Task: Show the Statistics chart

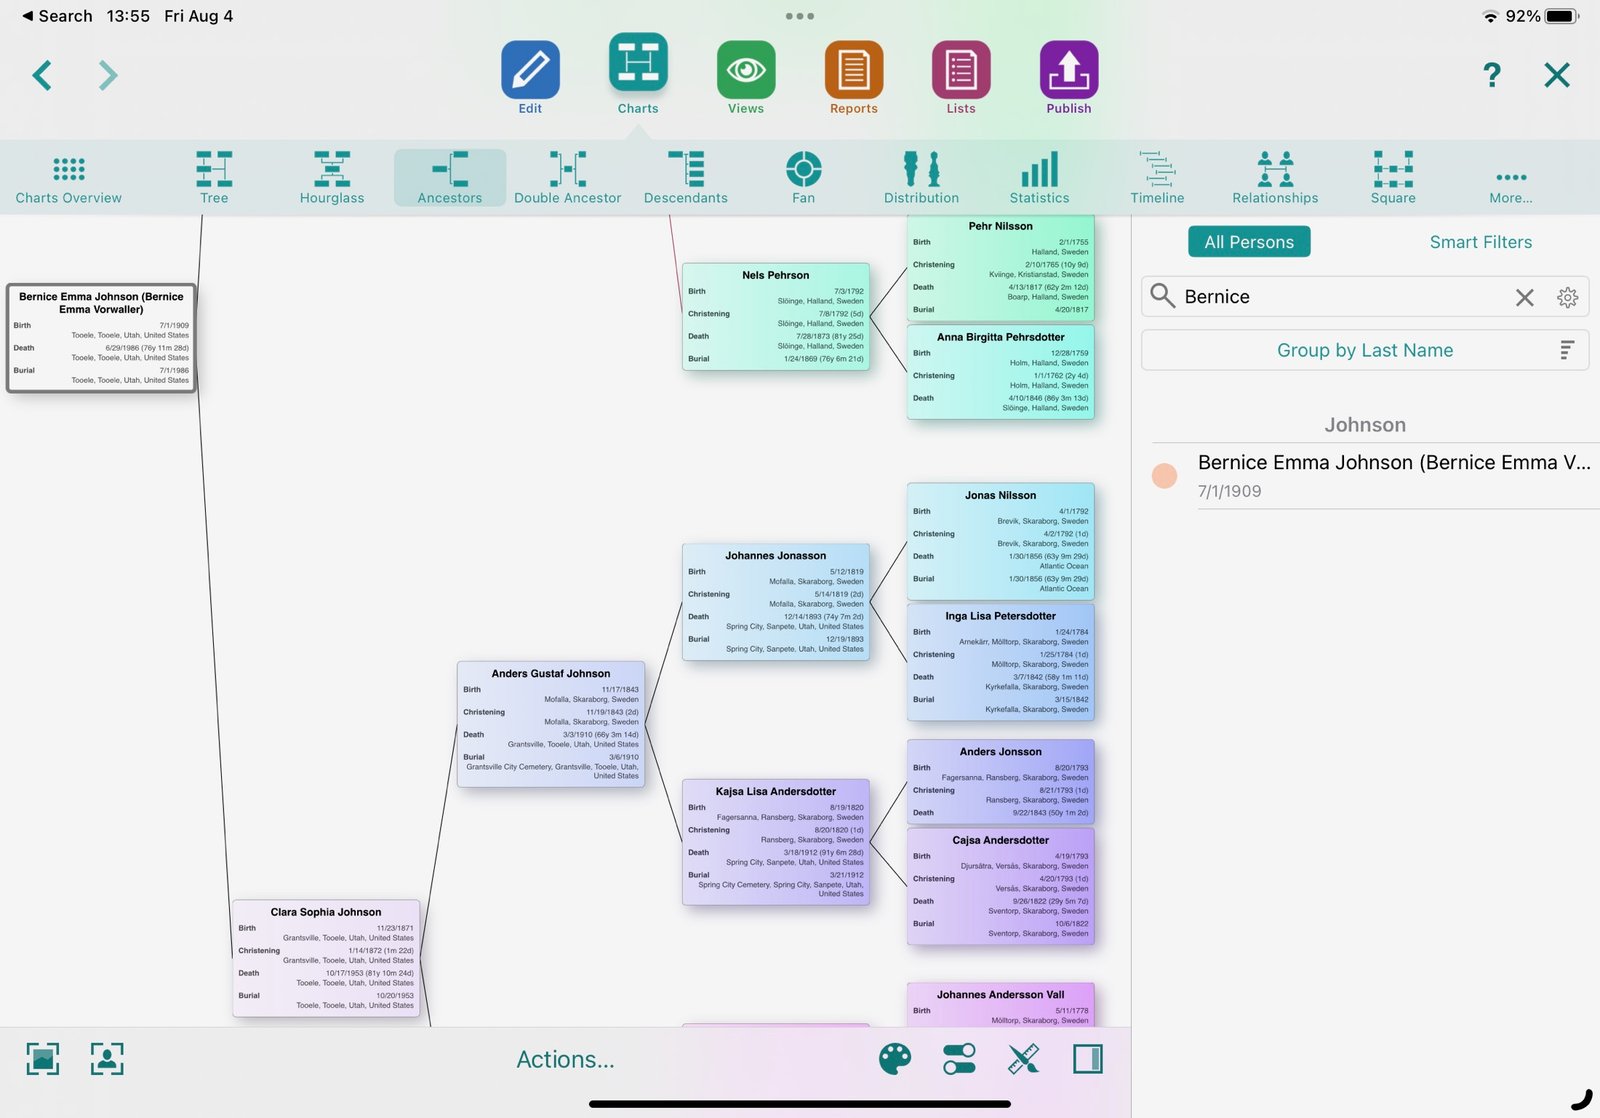Action: 1039,177
